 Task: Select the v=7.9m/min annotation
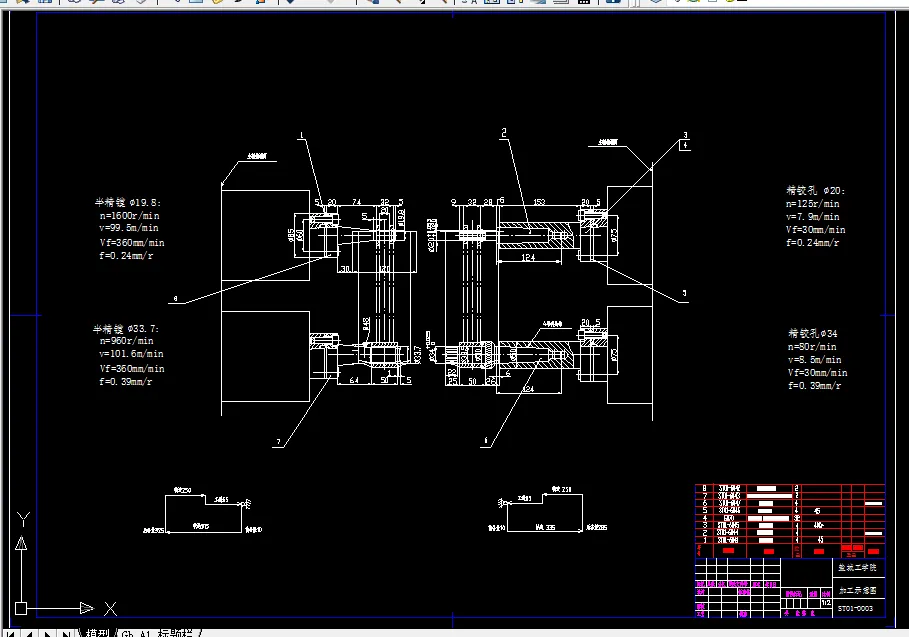pos(813,216)
